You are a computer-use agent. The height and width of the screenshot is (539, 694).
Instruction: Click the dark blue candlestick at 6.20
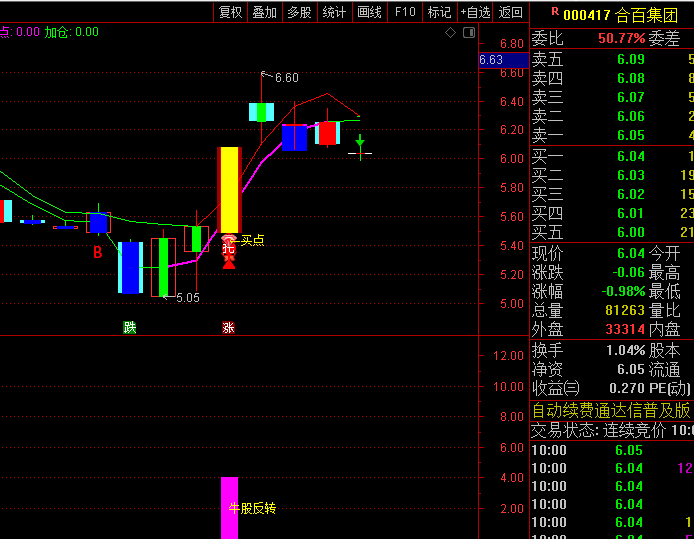294,138
